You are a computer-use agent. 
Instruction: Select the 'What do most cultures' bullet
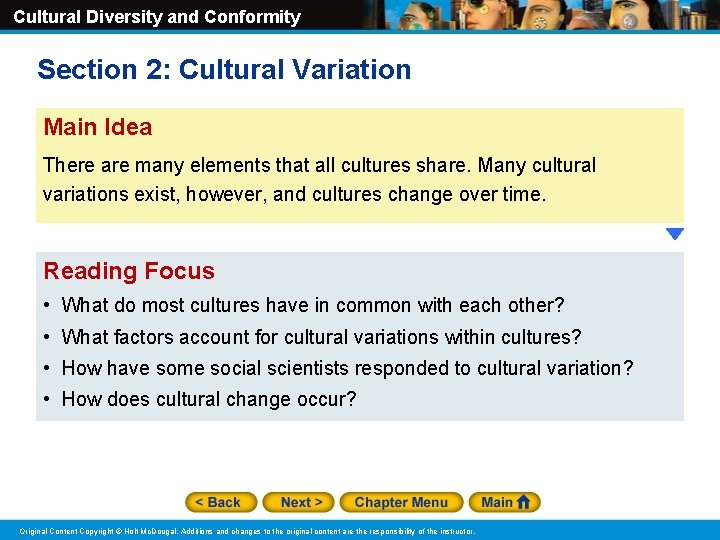click(313, 305)
